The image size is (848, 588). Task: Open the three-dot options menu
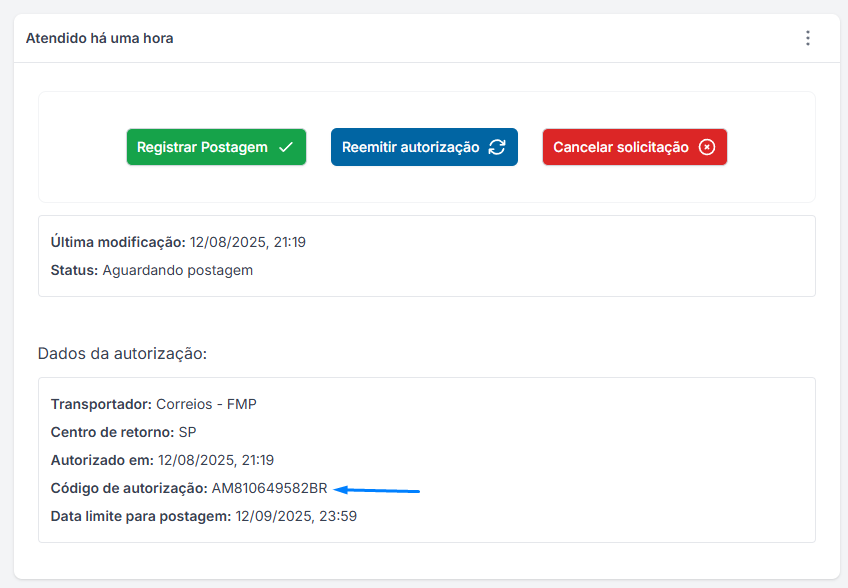pyautogui.click(x=808, y=38)
